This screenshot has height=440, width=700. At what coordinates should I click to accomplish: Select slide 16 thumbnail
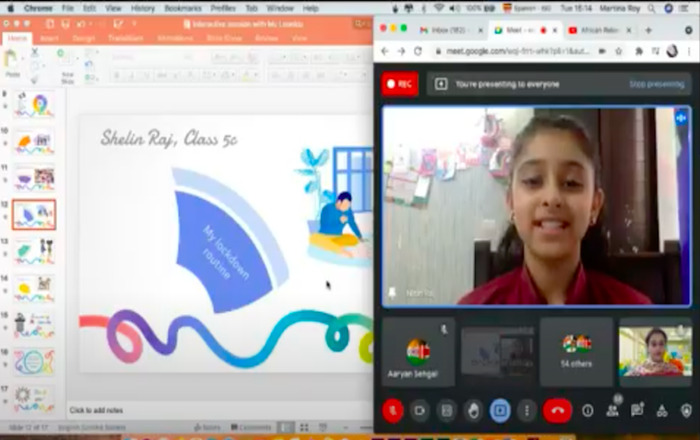(x=34, y=362)
